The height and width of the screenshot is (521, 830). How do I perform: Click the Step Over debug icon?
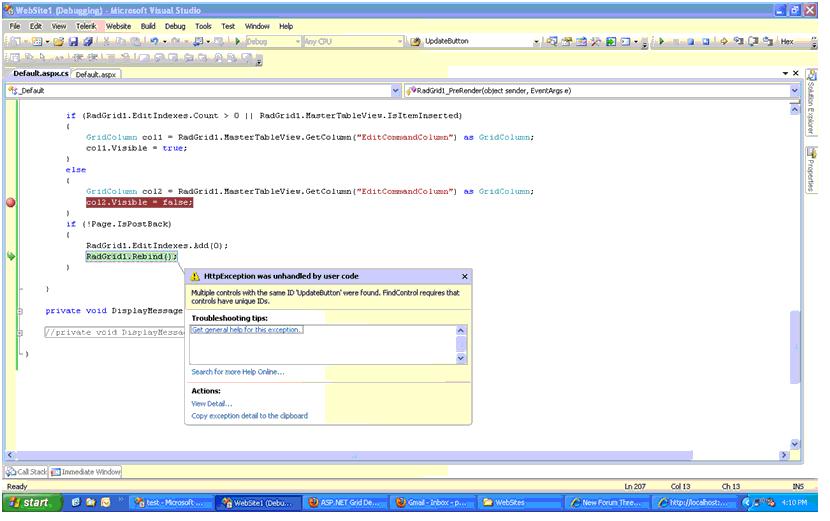coord(753,41)
